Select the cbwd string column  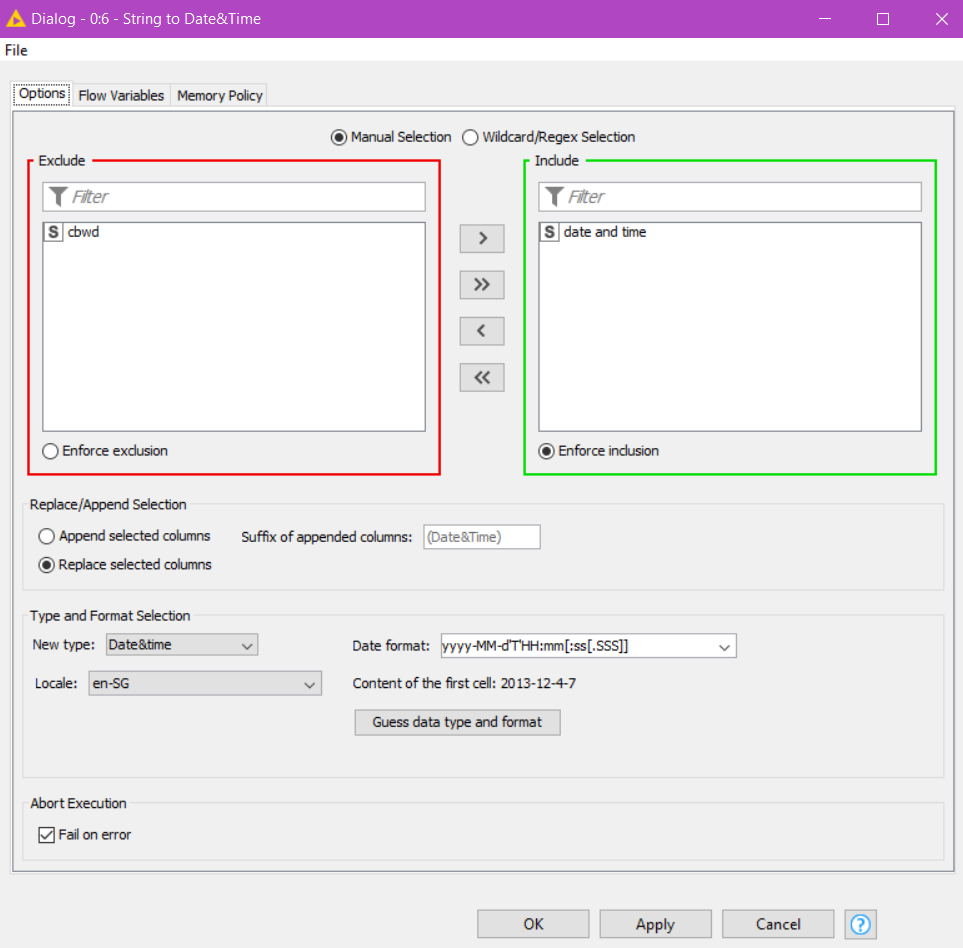[x=83, y=232]
